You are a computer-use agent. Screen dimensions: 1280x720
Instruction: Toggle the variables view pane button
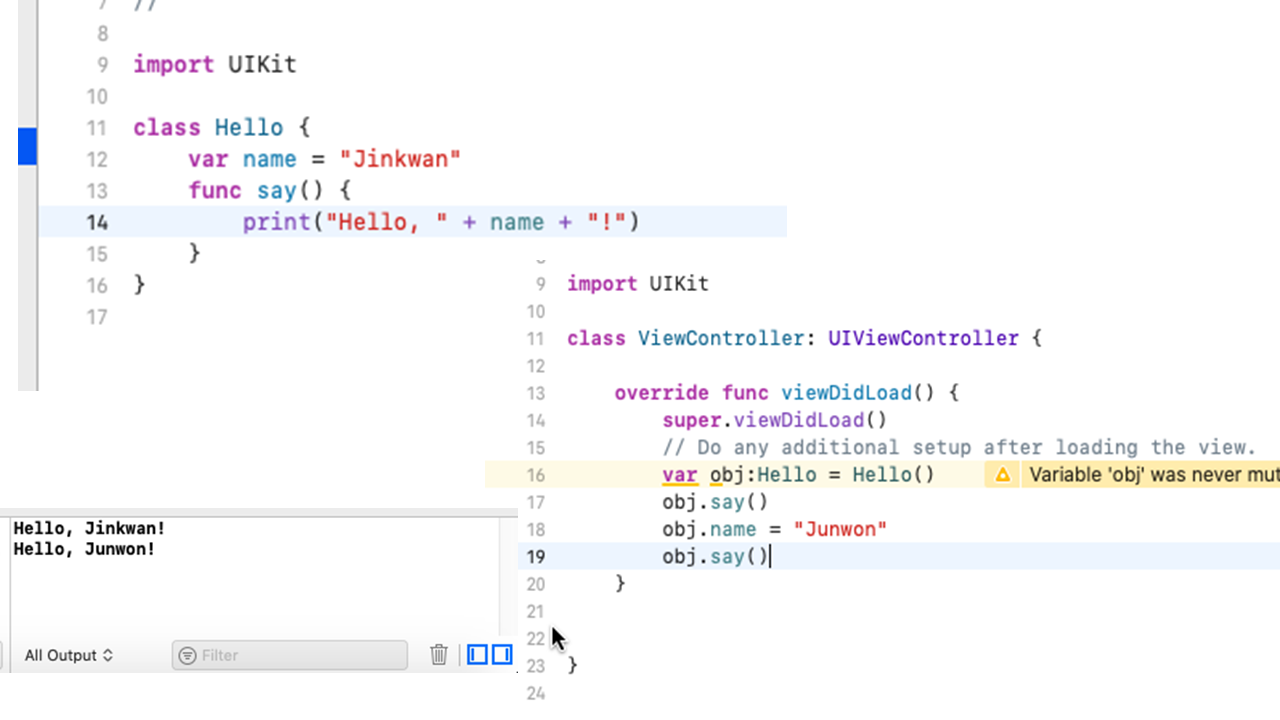(x=478, y=655)
